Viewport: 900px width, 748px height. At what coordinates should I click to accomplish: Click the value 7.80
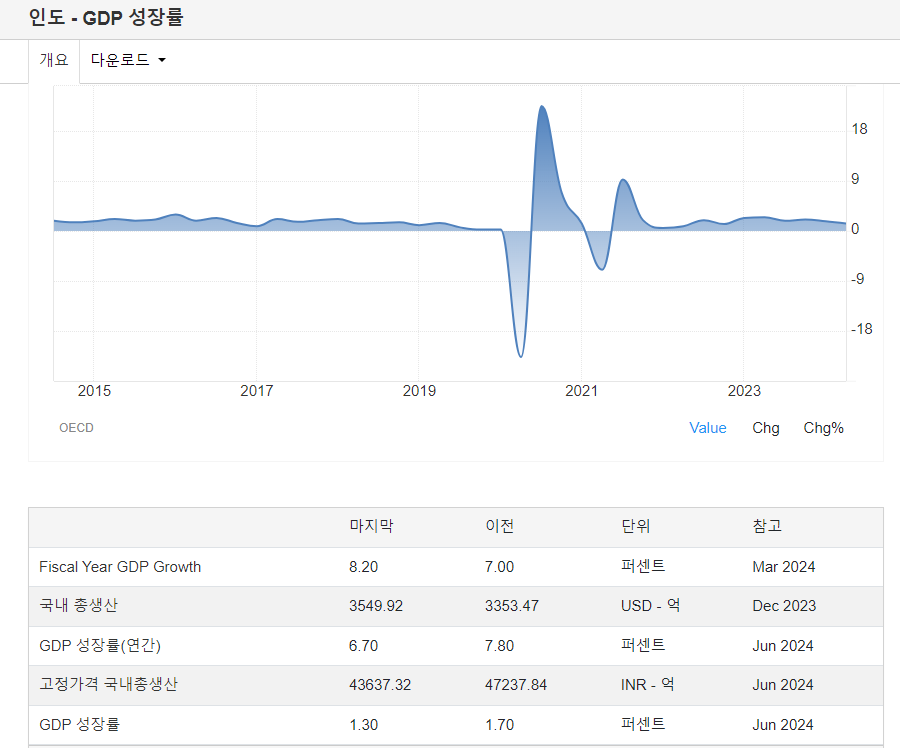[x=499, y=645]
